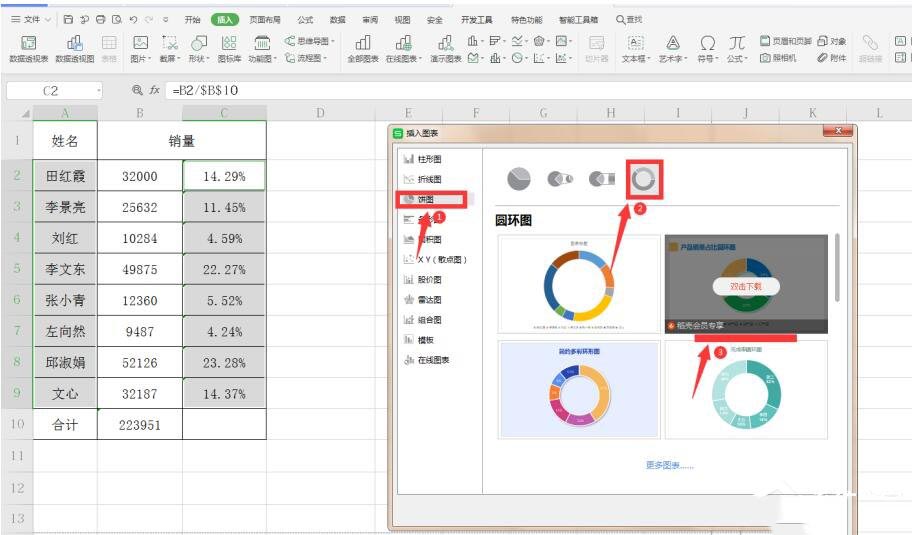Open All Charts (全部图表)
This screenshot has height=535, width=912.
[x=363, y=48]
